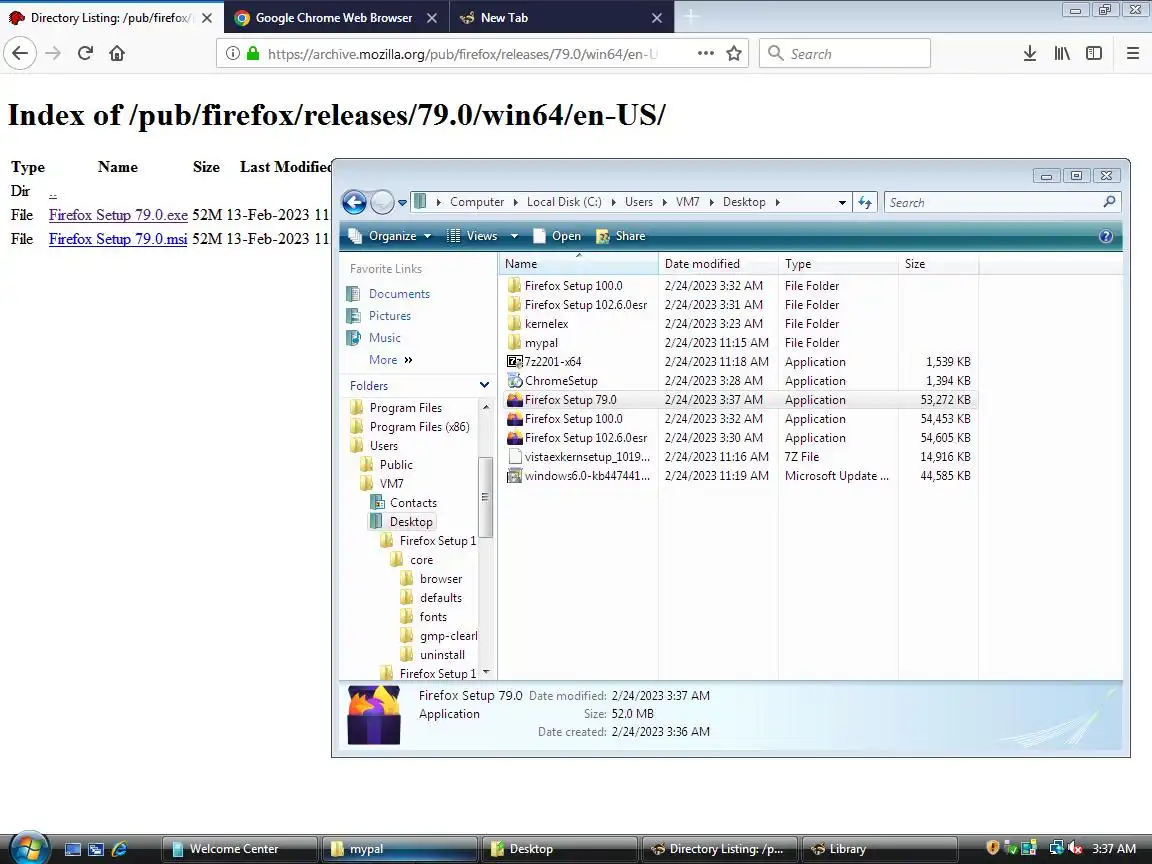Viewport: 1152px width, 864px height.
Task: Launch Internet Explorer from quick launch
Action: tap(119, 849)
